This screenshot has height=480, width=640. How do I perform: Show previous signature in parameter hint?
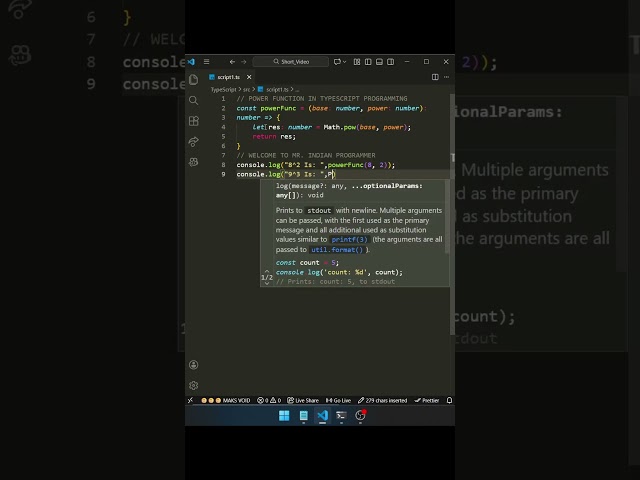tap(267, 271)
